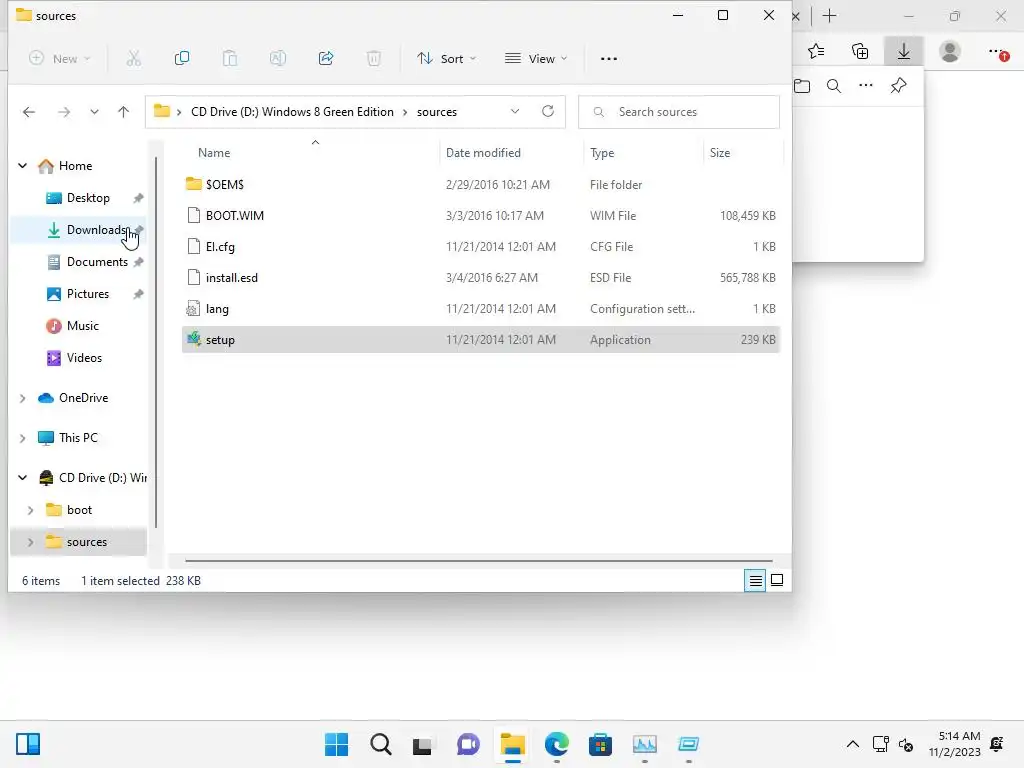Collapse the CD Drive (D:) tree node
The image size is (1024, 768).
point(22,478)
